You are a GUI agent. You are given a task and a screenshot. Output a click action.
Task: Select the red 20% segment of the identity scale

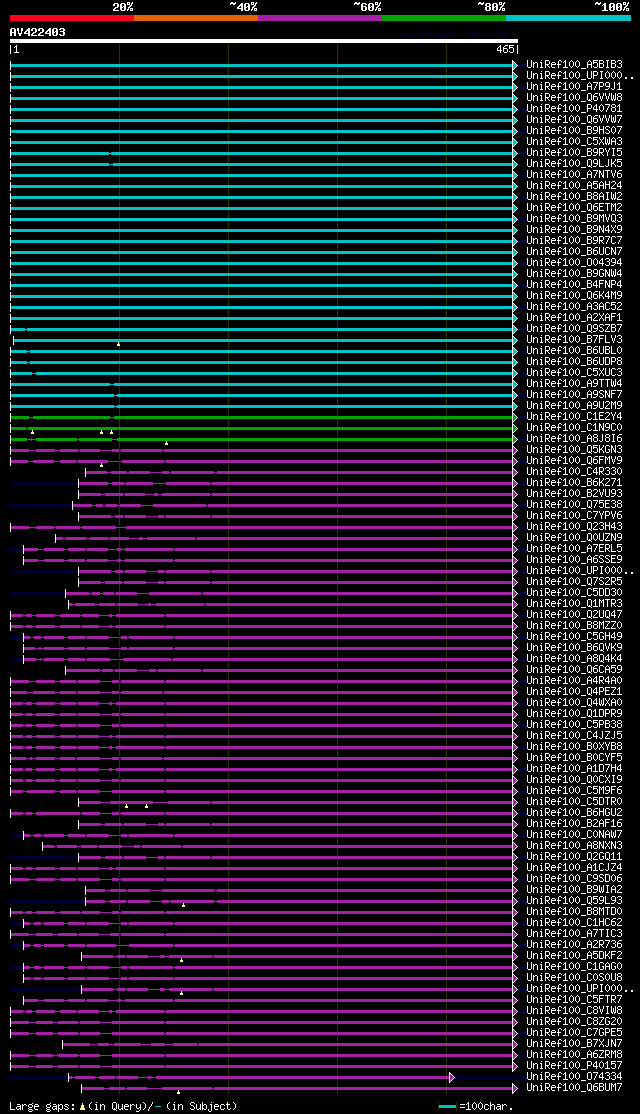72,18
